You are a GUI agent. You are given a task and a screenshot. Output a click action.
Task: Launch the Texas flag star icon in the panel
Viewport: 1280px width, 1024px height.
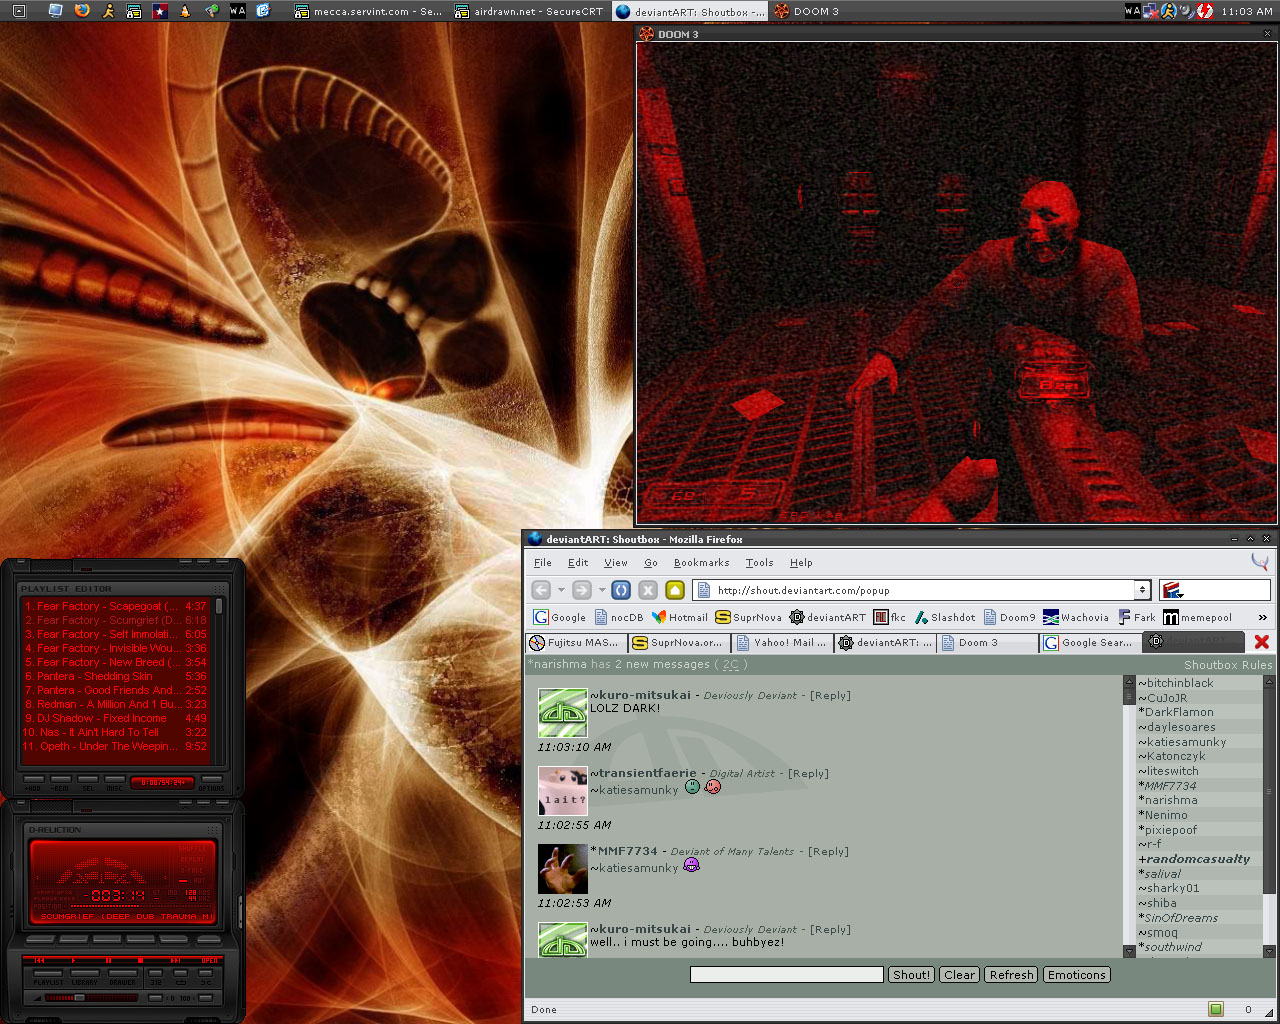[x=160, y=11]
